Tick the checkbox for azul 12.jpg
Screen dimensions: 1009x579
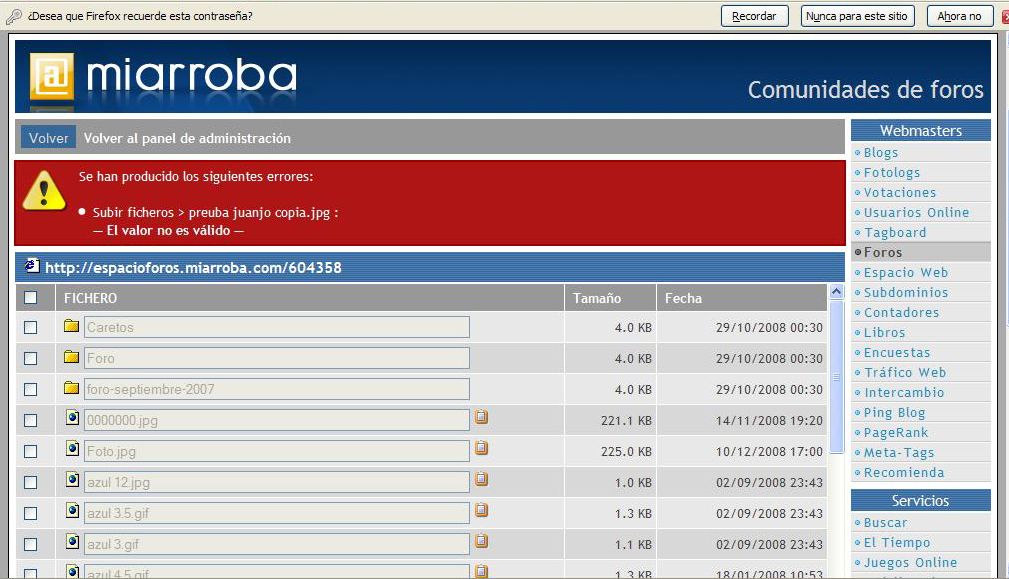(x=30, y=482)
